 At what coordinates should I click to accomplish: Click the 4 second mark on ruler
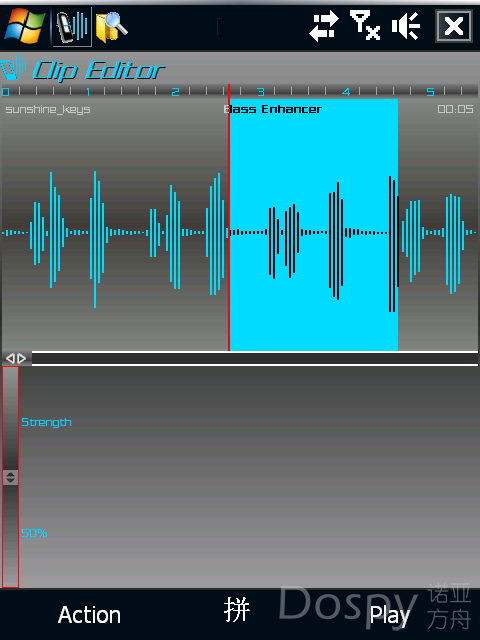tap(346, 92)
